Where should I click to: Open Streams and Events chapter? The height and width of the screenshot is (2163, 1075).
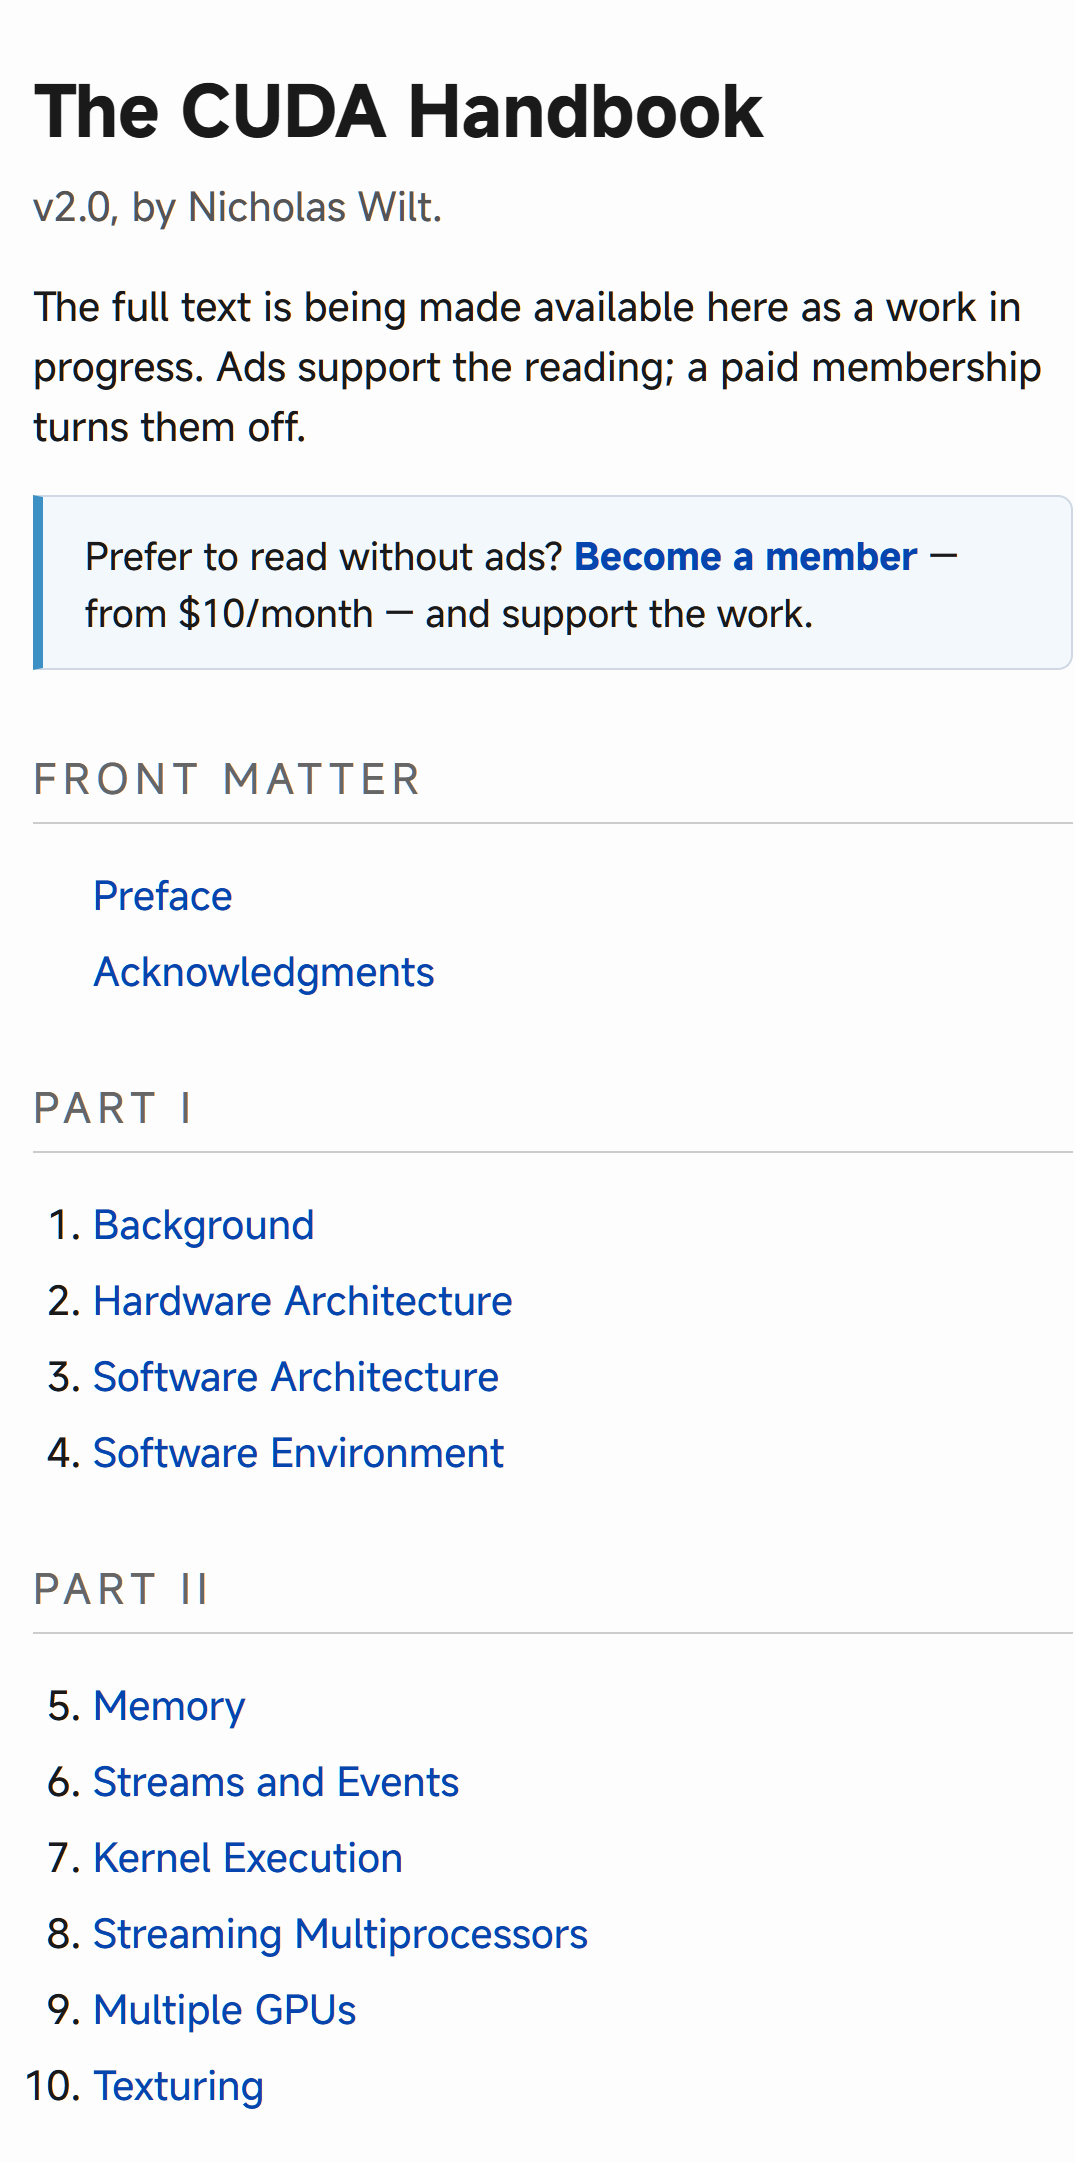tap(276, 1783)
